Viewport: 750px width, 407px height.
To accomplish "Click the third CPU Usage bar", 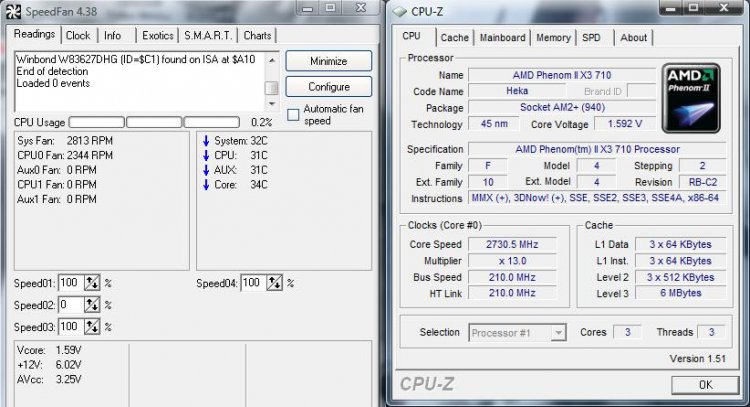I will 211,122.
